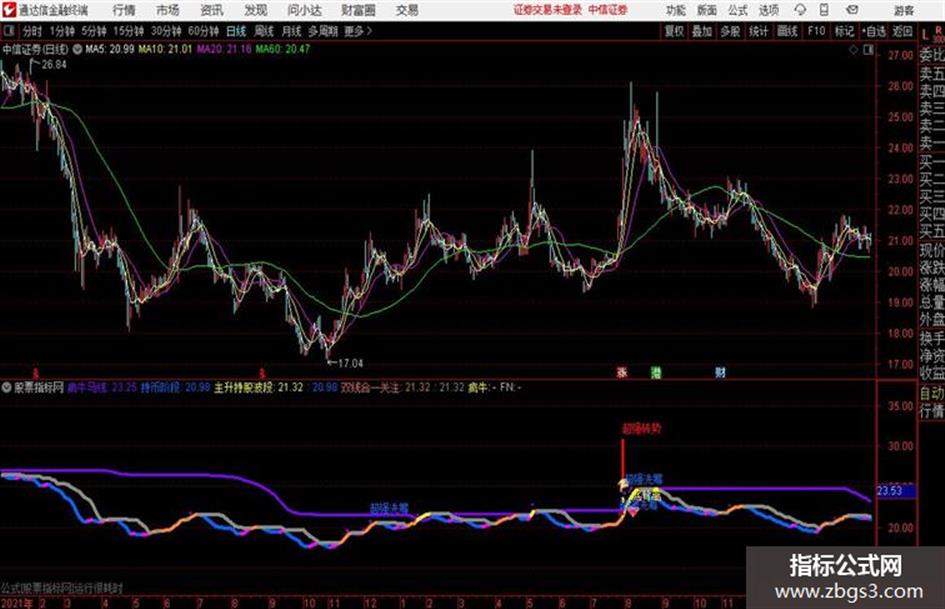Click the 游客 guest account label
This screenshot has width=945, height=609.
tap(904, 10)
